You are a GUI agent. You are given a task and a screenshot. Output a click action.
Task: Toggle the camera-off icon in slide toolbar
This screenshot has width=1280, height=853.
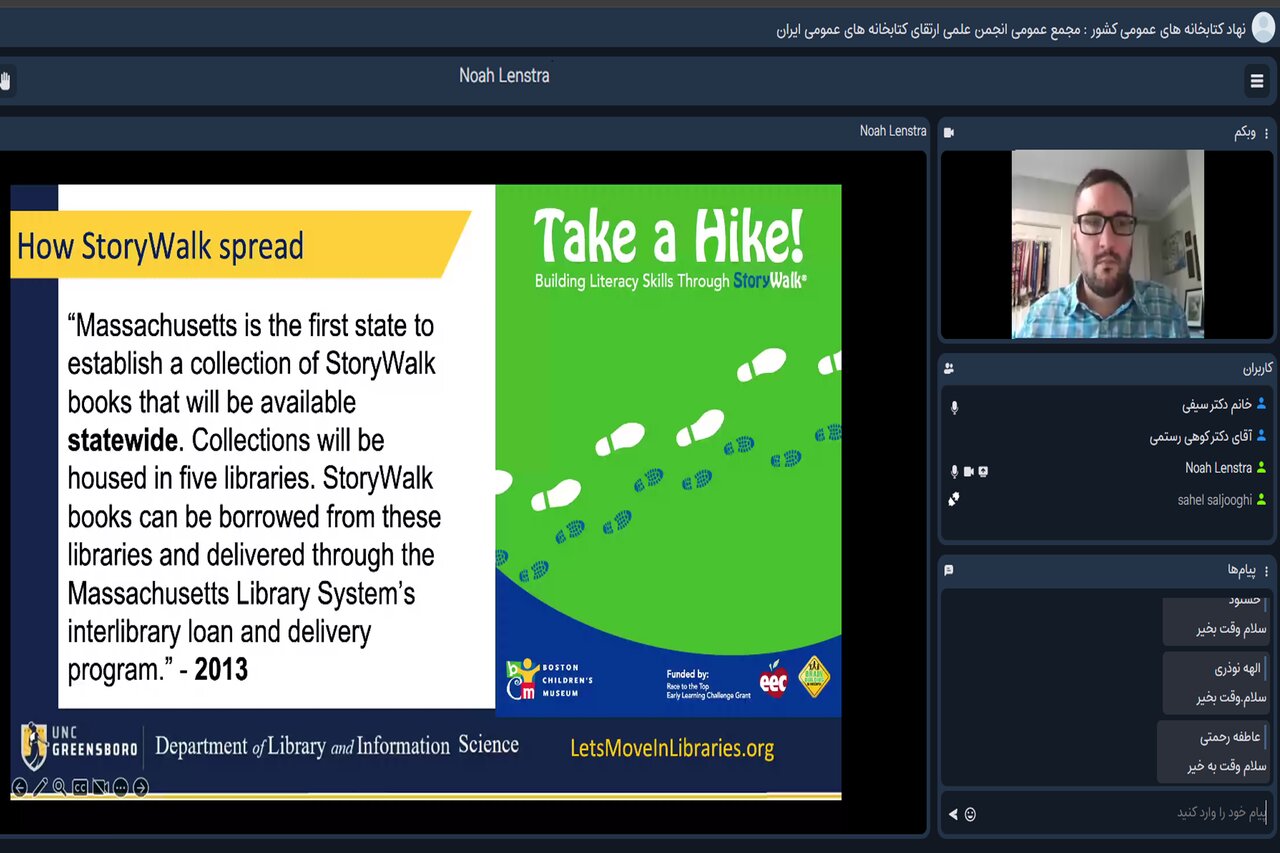coord(100,787)
